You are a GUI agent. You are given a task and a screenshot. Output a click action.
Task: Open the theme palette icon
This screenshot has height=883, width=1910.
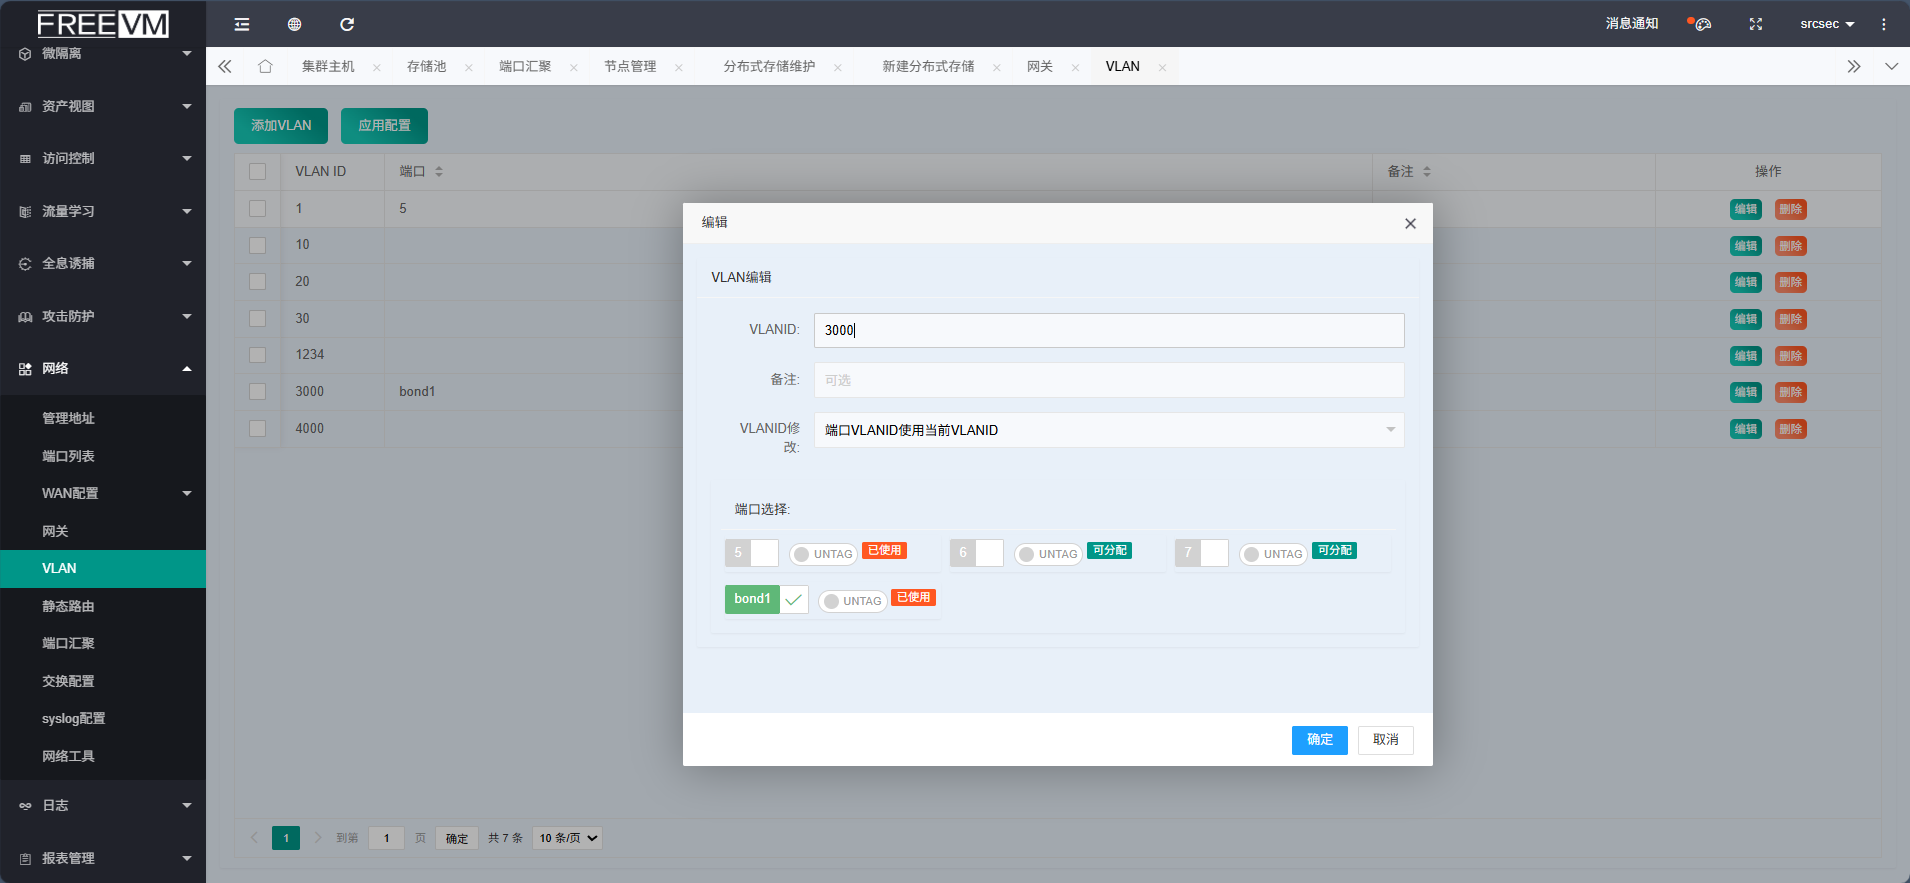tap(1702, 24)
